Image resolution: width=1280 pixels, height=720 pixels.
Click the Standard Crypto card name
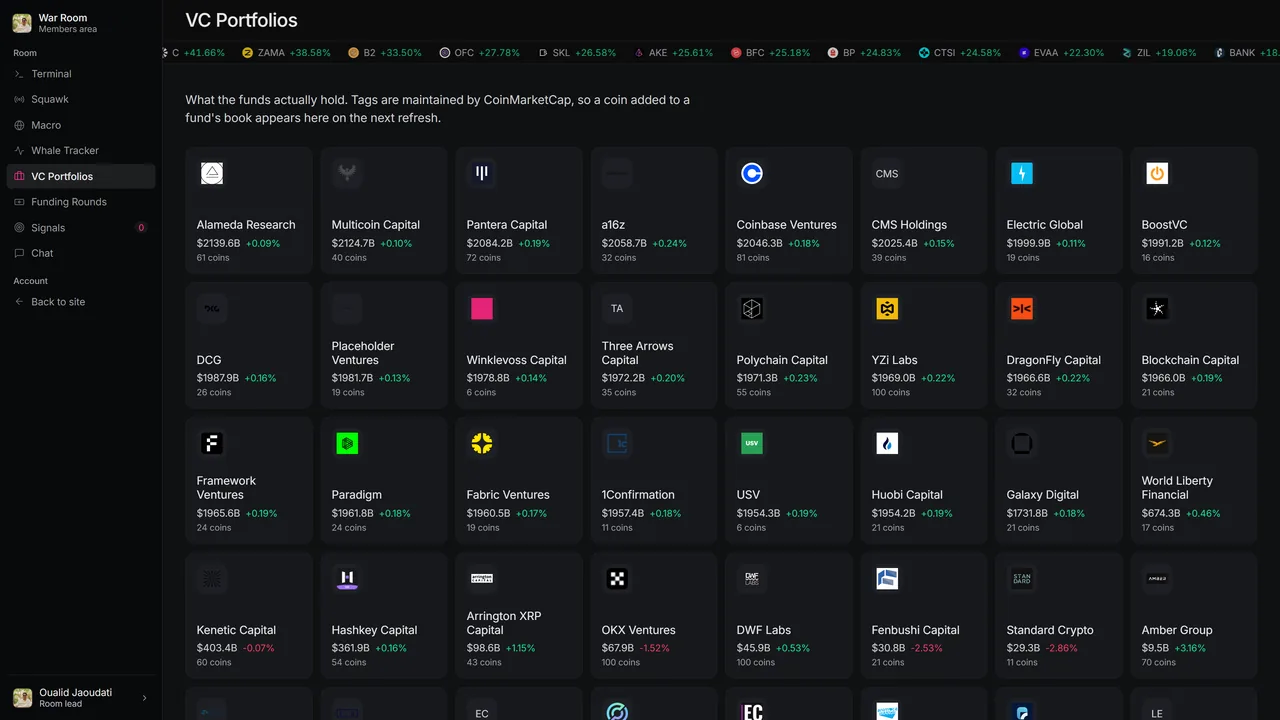click(x=1050, y=630)
